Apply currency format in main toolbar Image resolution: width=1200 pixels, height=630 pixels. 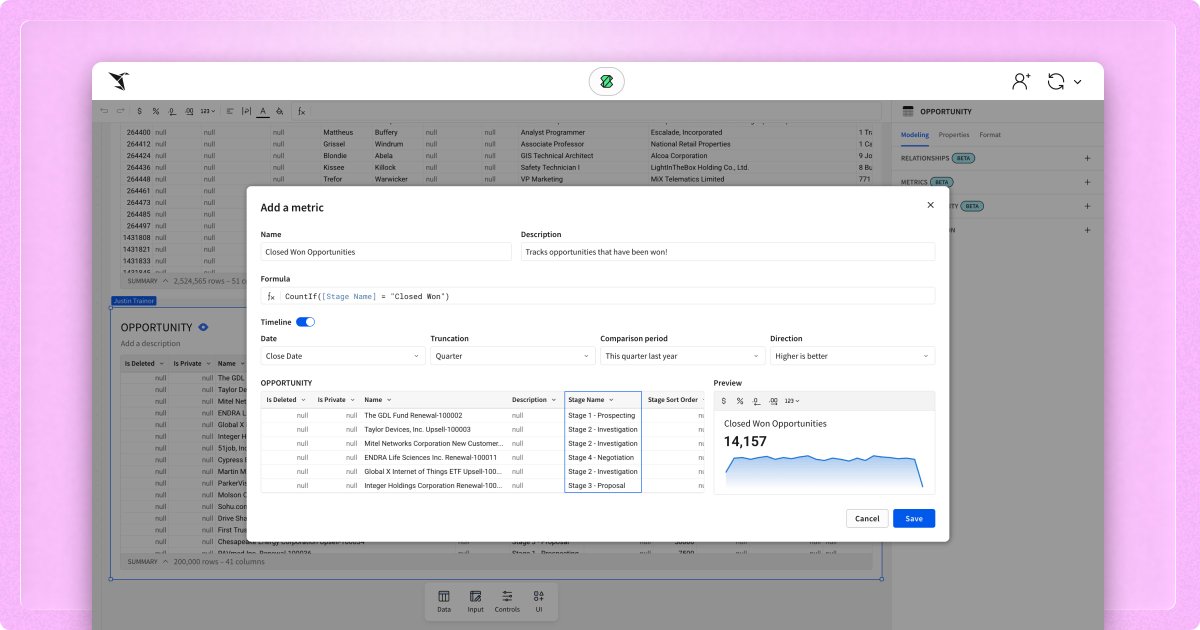(x=139, y=111)
